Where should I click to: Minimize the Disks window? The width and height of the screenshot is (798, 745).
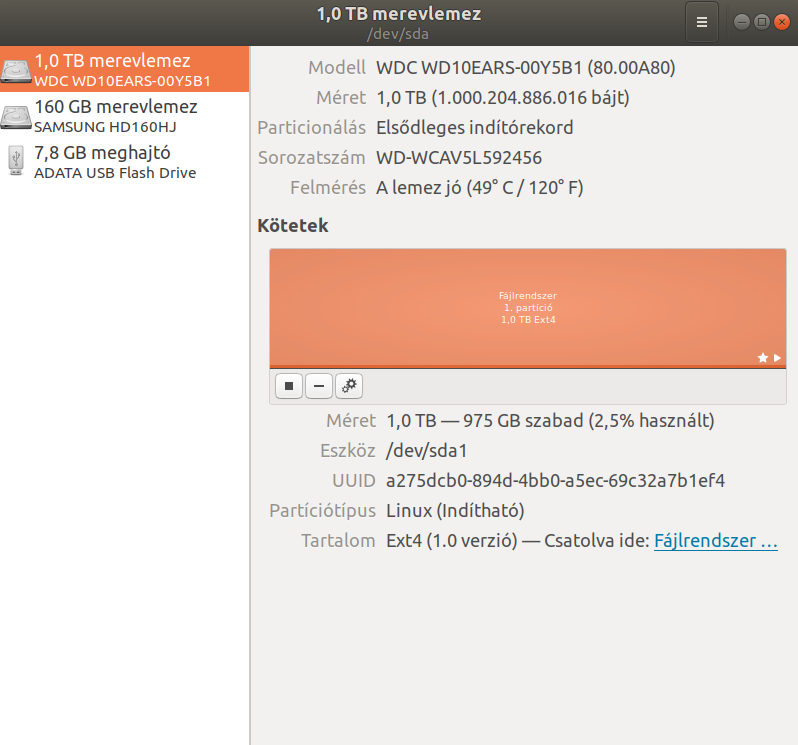(742, 22)
